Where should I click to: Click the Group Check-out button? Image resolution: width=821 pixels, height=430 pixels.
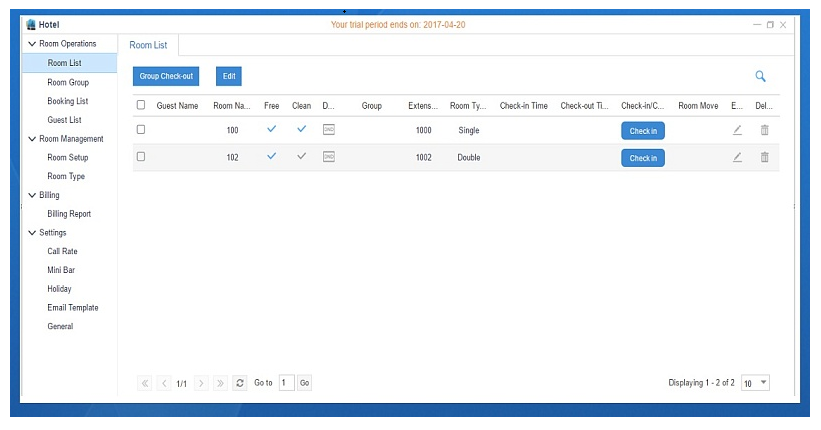tap(166, 76)
